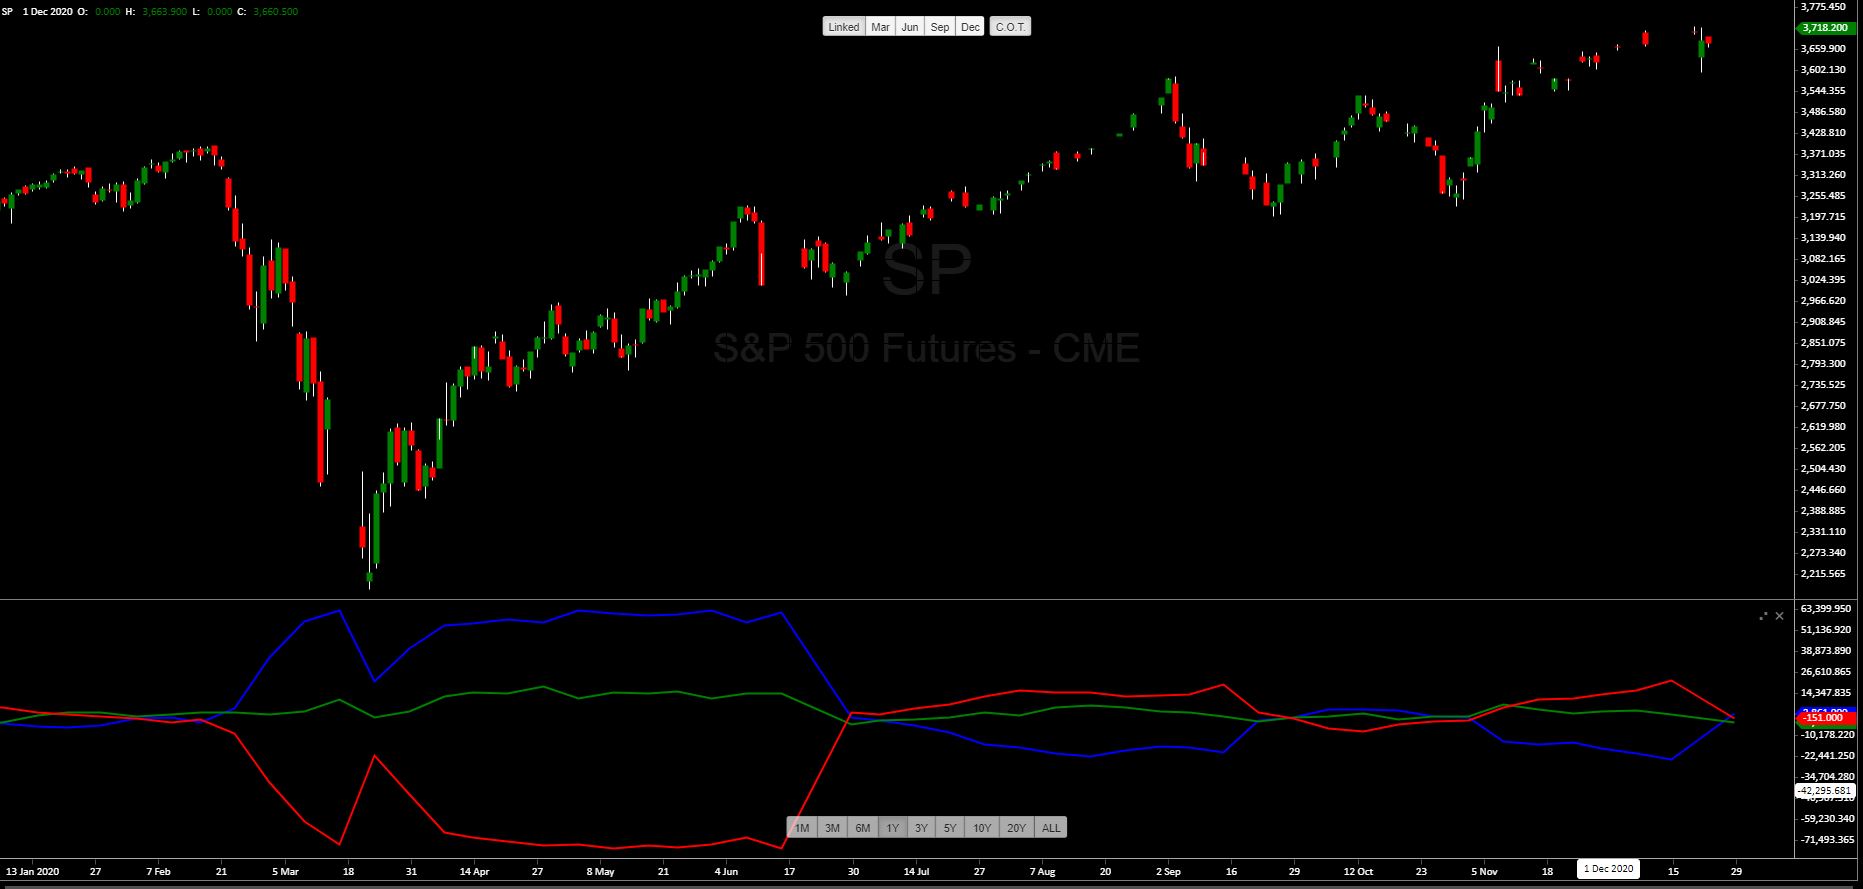Close the COT indicator panel
The height and width of the screenshot is (889, 1863).
coord(1779,616)
